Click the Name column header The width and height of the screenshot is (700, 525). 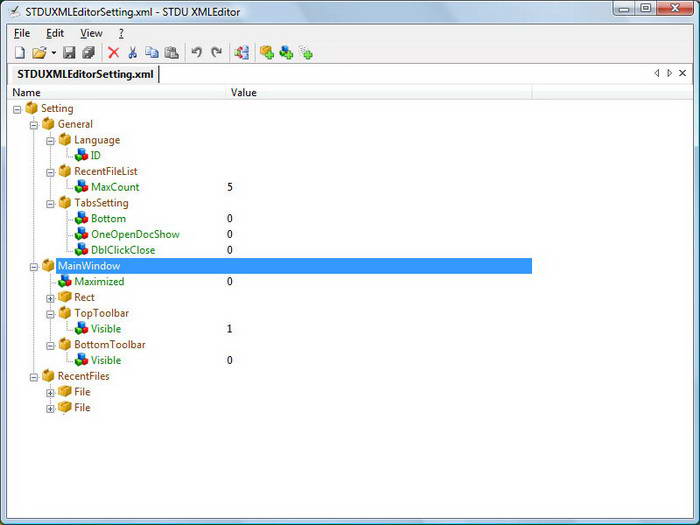(117, 92)
